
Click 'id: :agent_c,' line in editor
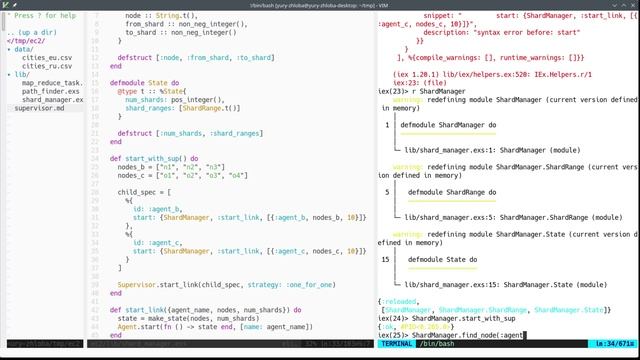[158, 242]
